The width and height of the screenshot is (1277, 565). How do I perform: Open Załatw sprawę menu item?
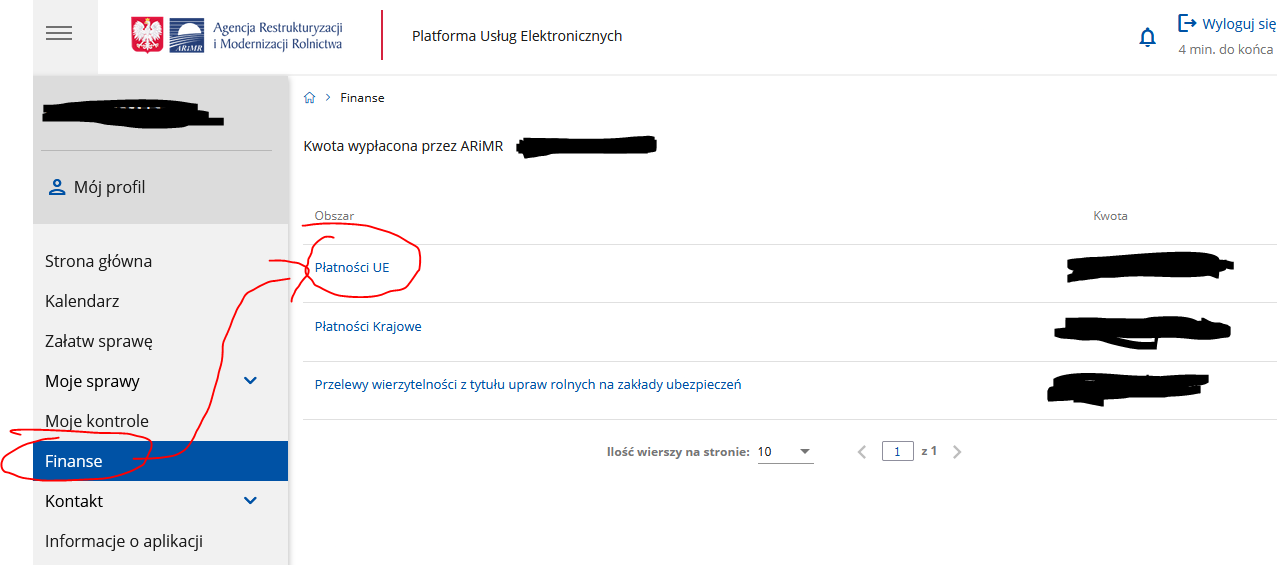point(98,341)
